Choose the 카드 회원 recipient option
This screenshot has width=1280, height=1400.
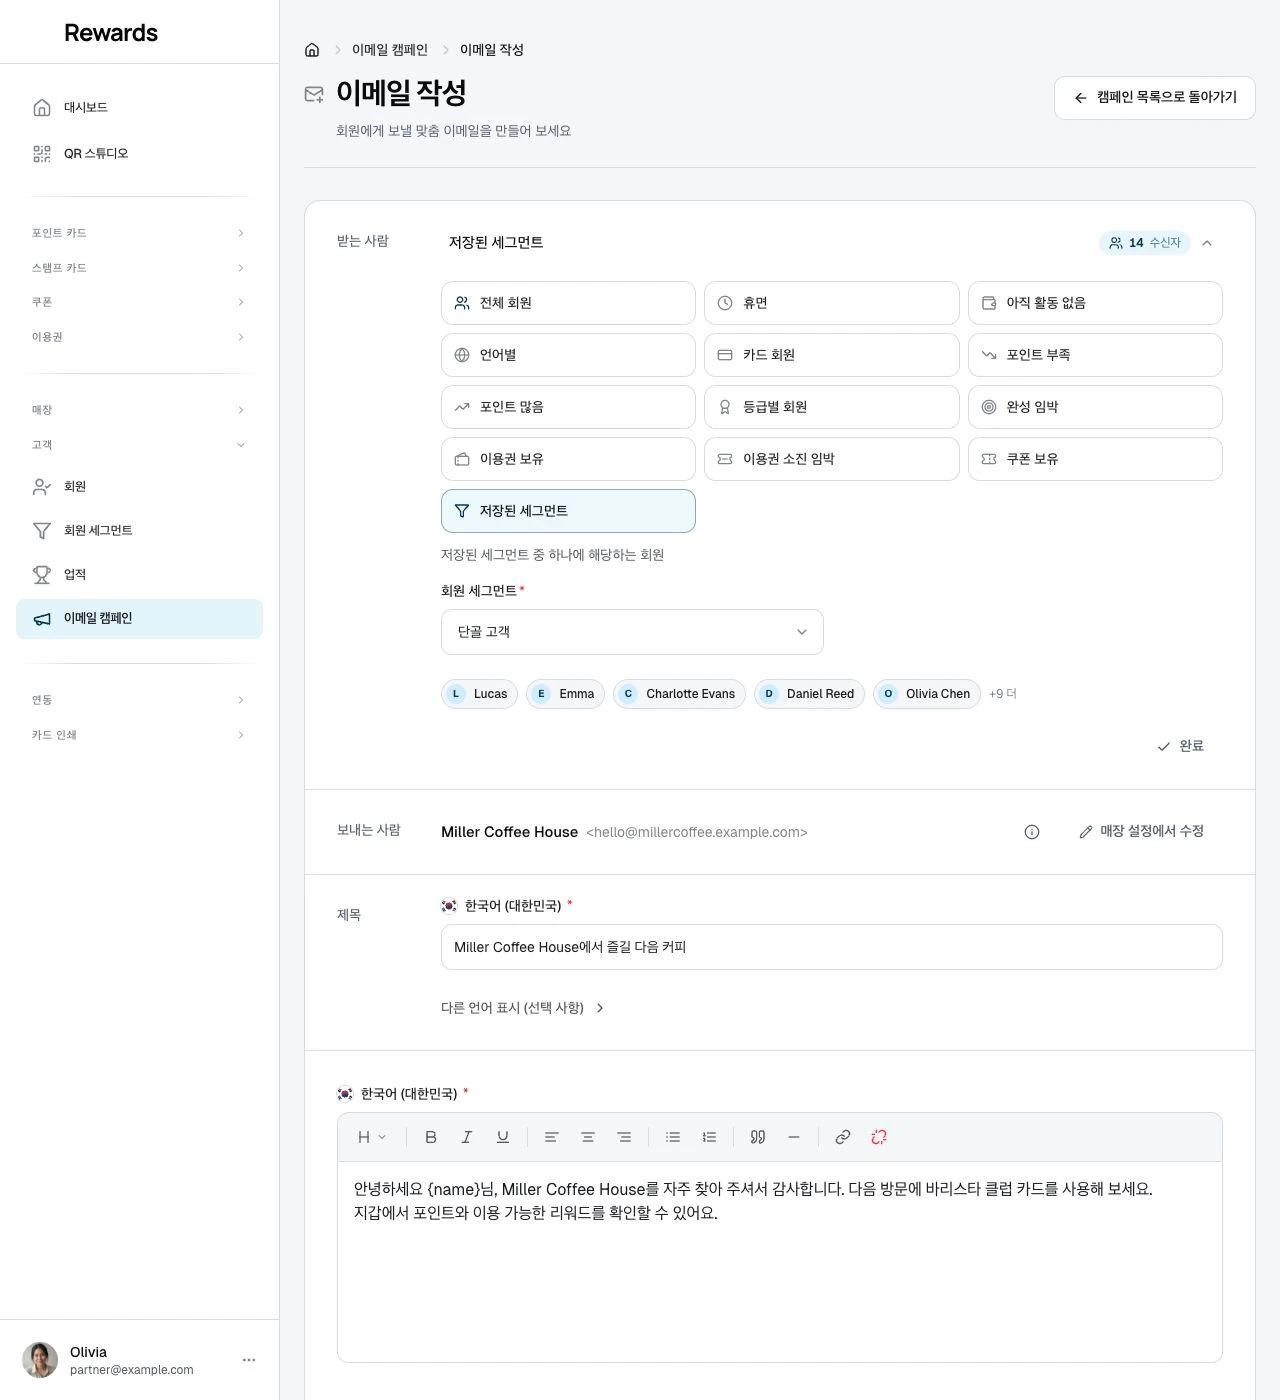tap(832, 355)
